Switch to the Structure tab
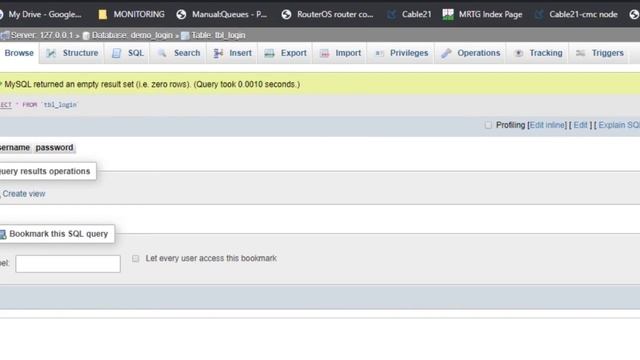This screenshot has height=360, width=640. [x=72, y=53]
